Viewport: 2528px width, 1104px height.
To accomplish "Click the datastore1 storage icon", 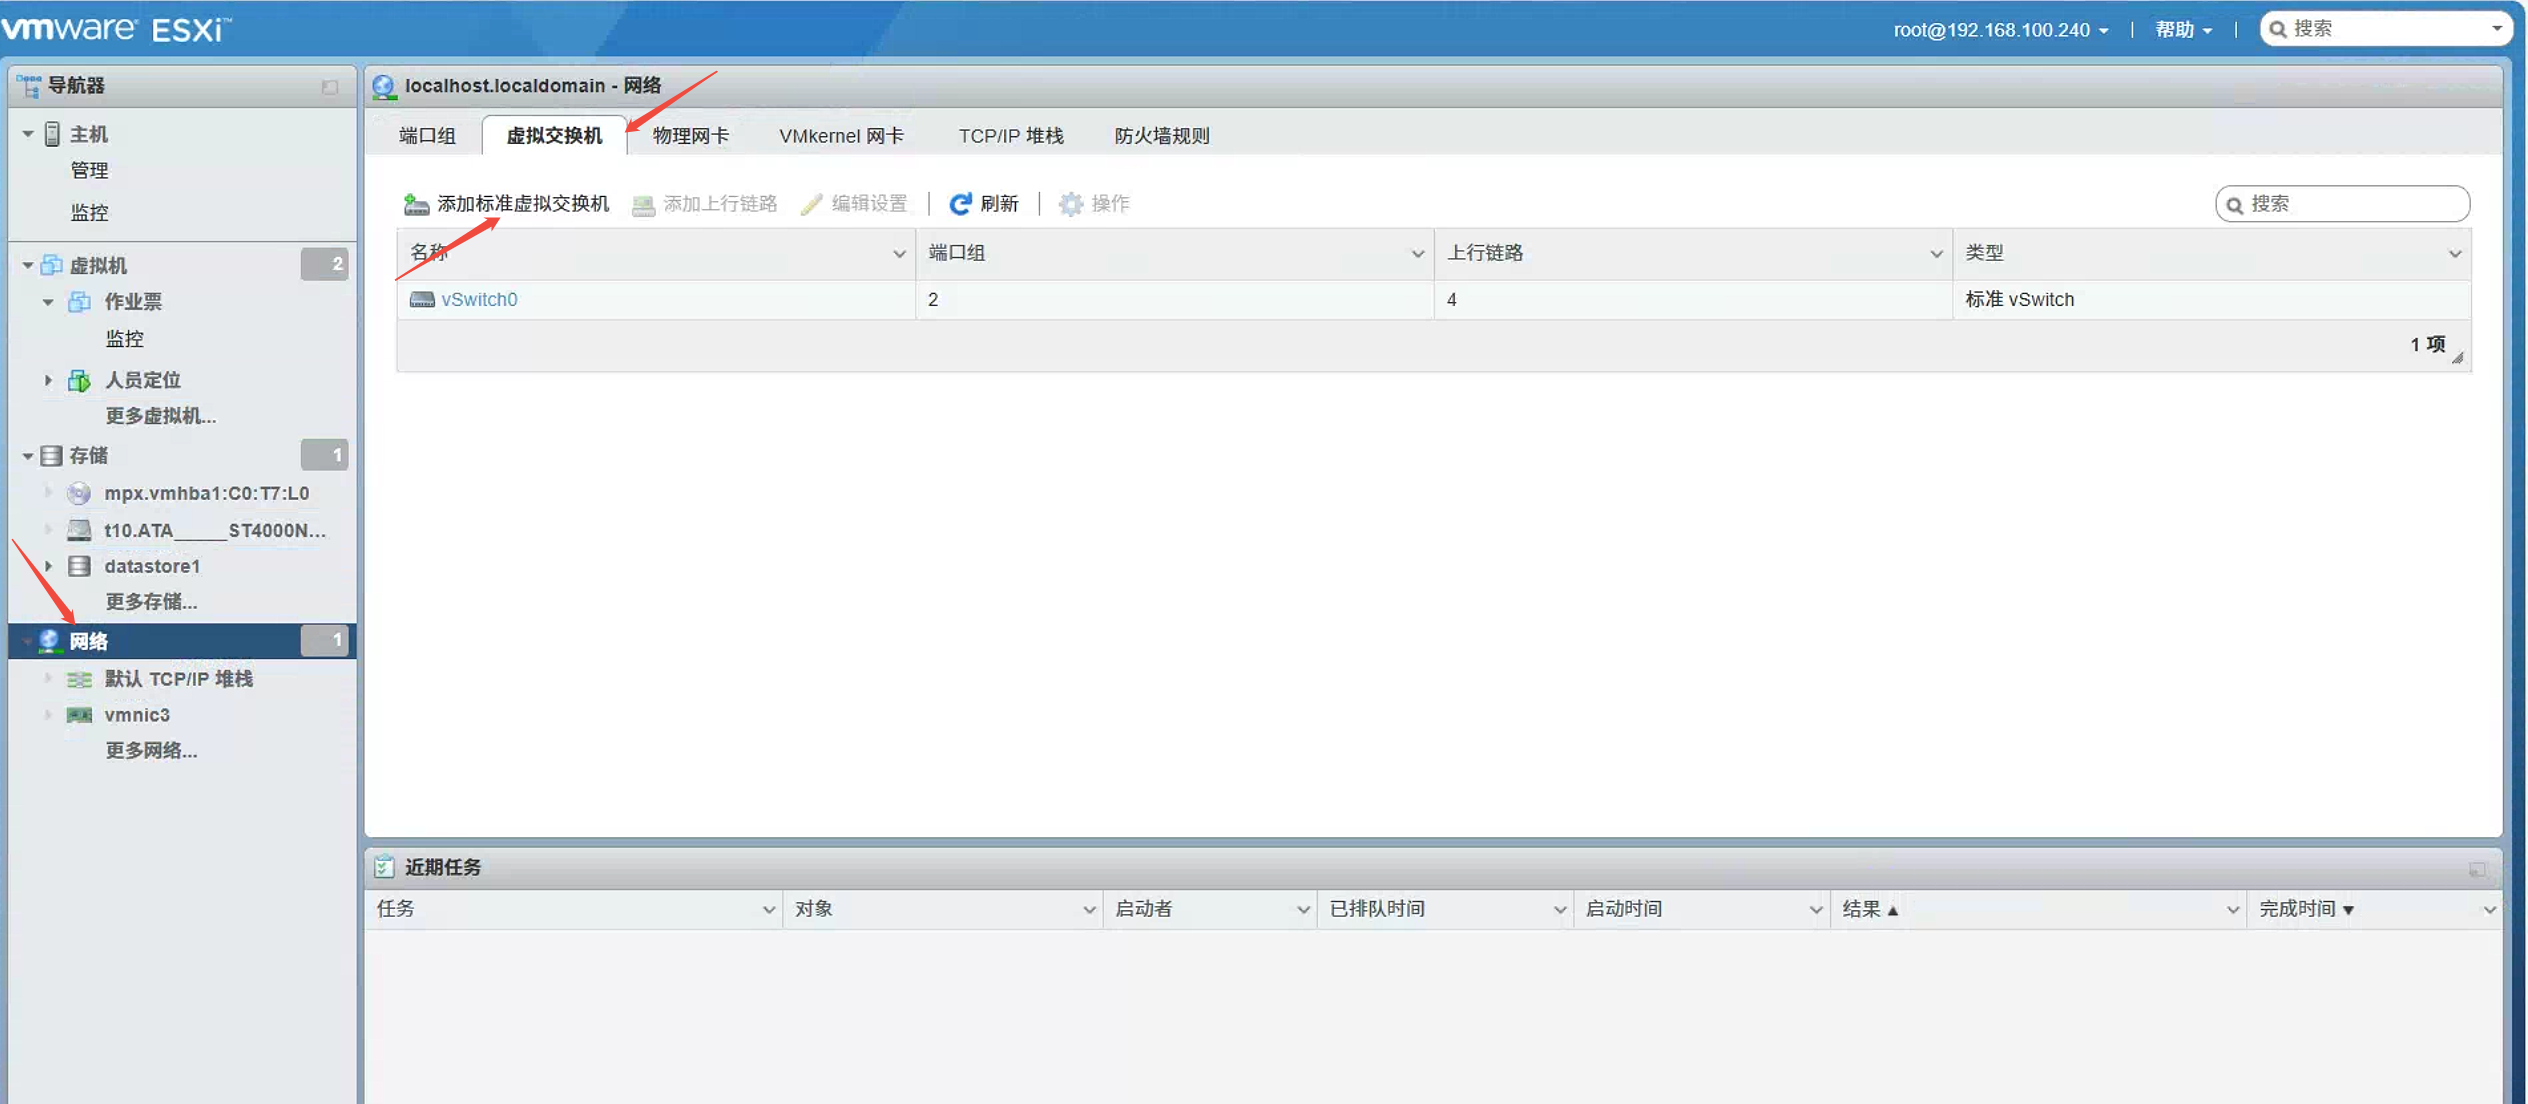I will tap(79, 566).
